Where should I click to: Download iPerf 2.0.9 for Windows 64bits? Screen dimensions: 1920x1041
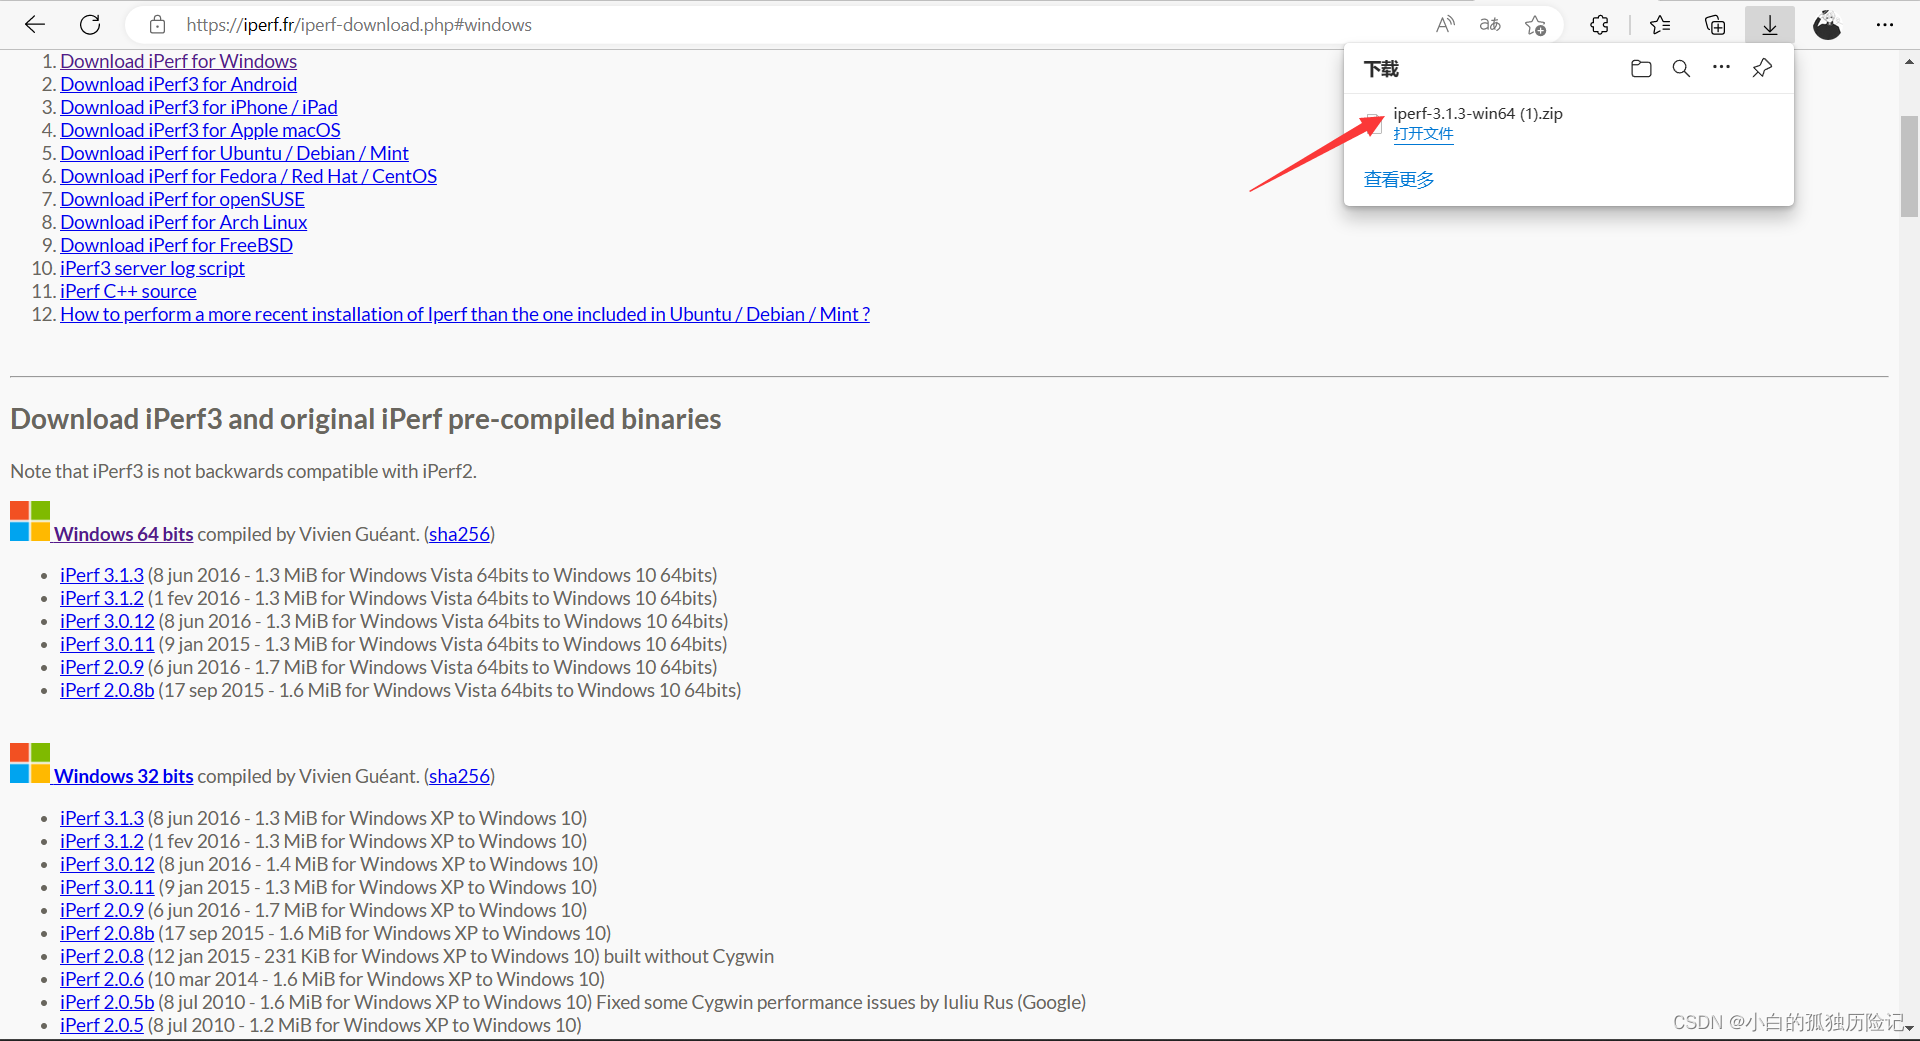click(102, 667)
